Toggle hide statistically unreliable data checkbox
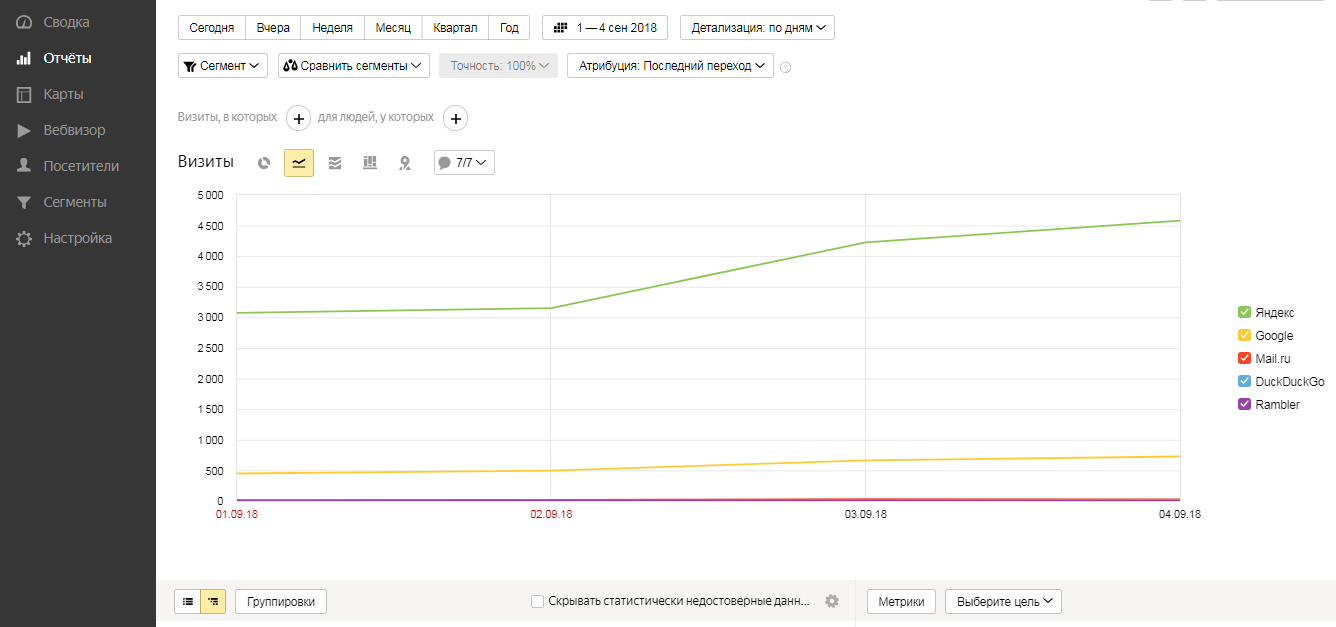 [x=538, y=601]
